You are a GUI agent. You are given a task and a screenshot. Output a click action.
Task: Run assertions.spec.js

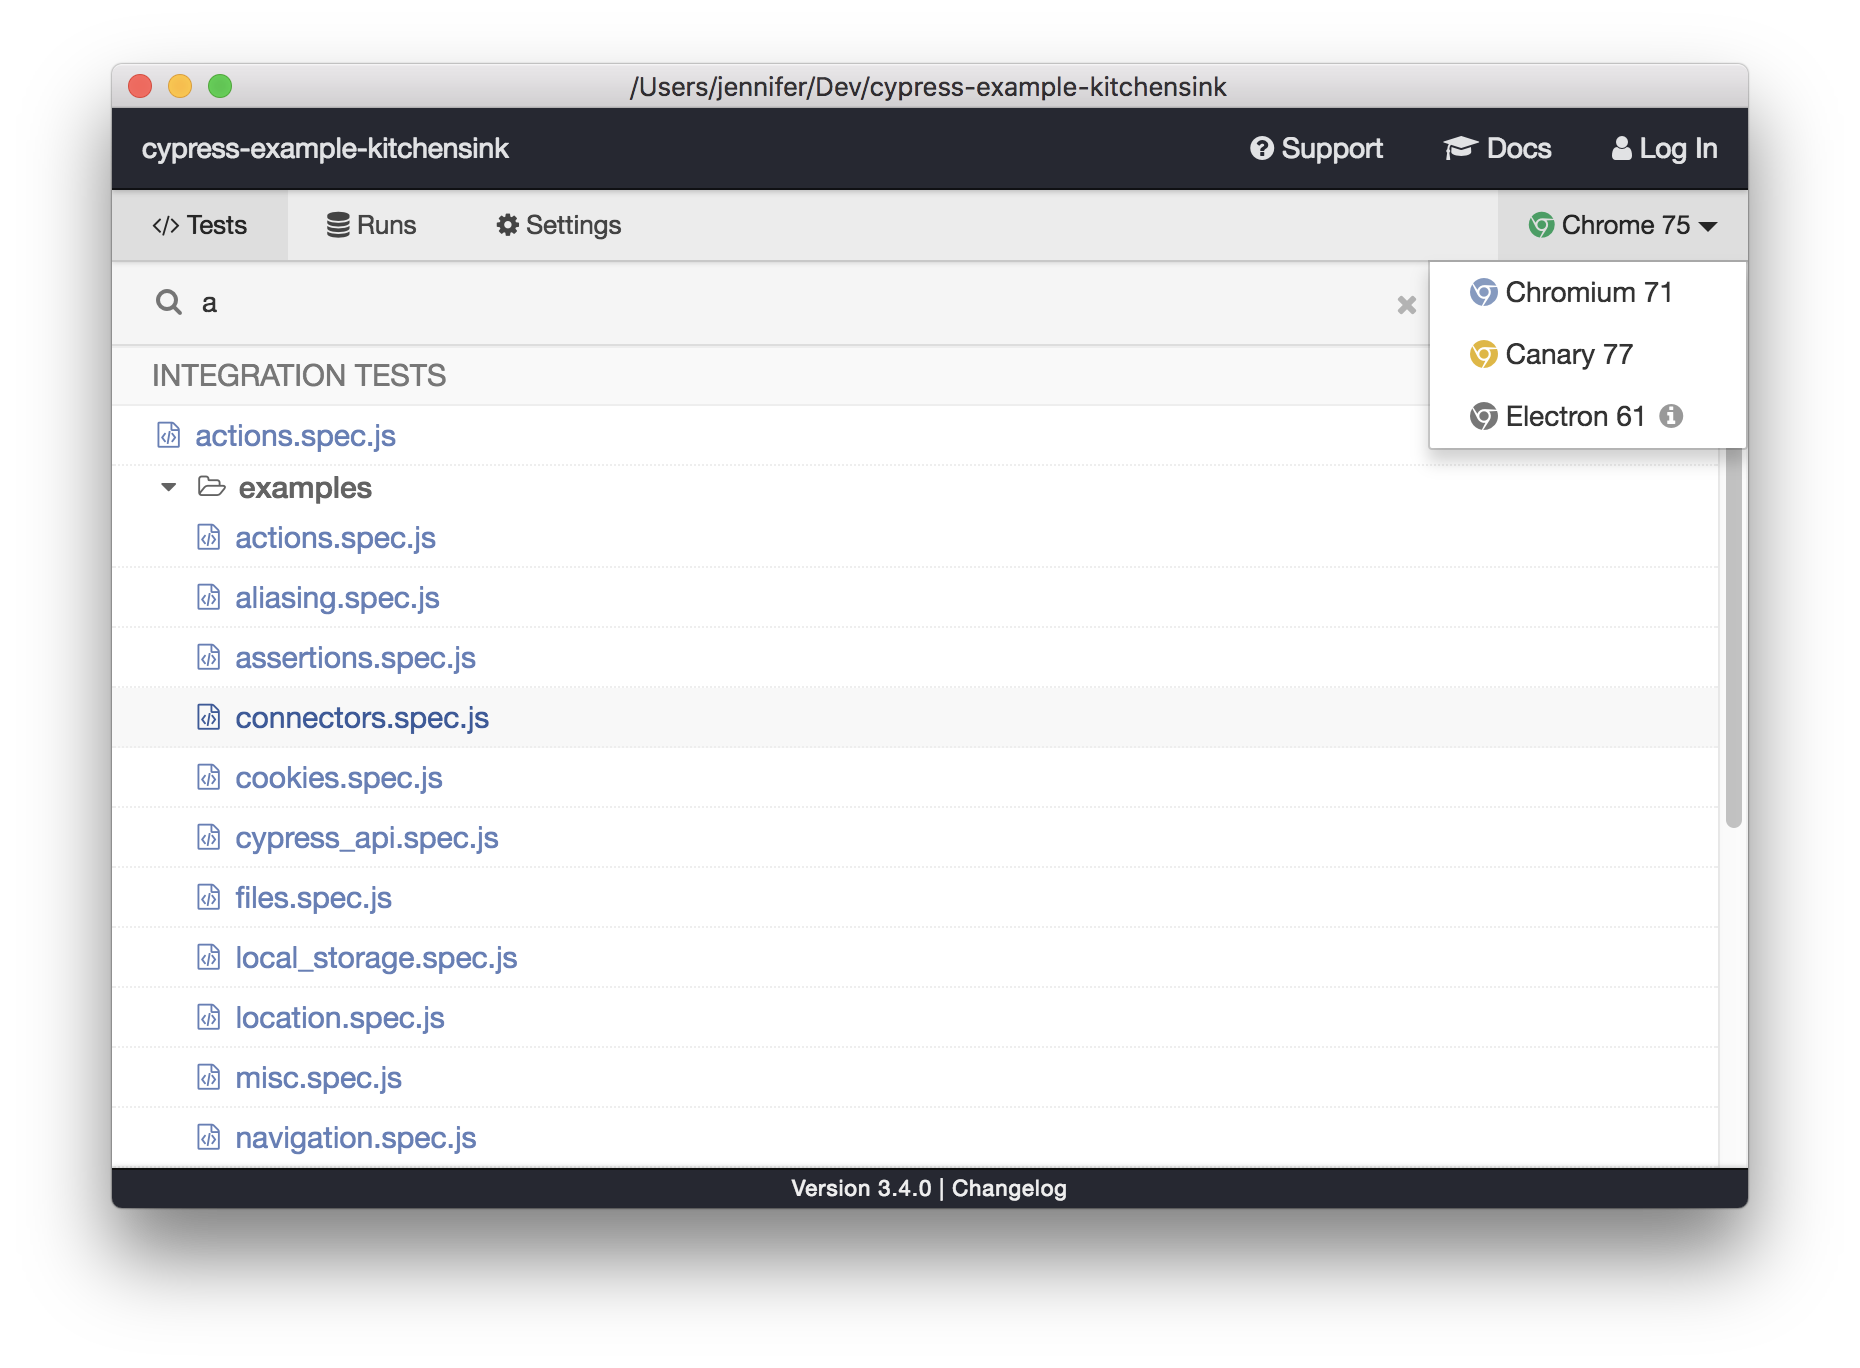click(355, 658)
